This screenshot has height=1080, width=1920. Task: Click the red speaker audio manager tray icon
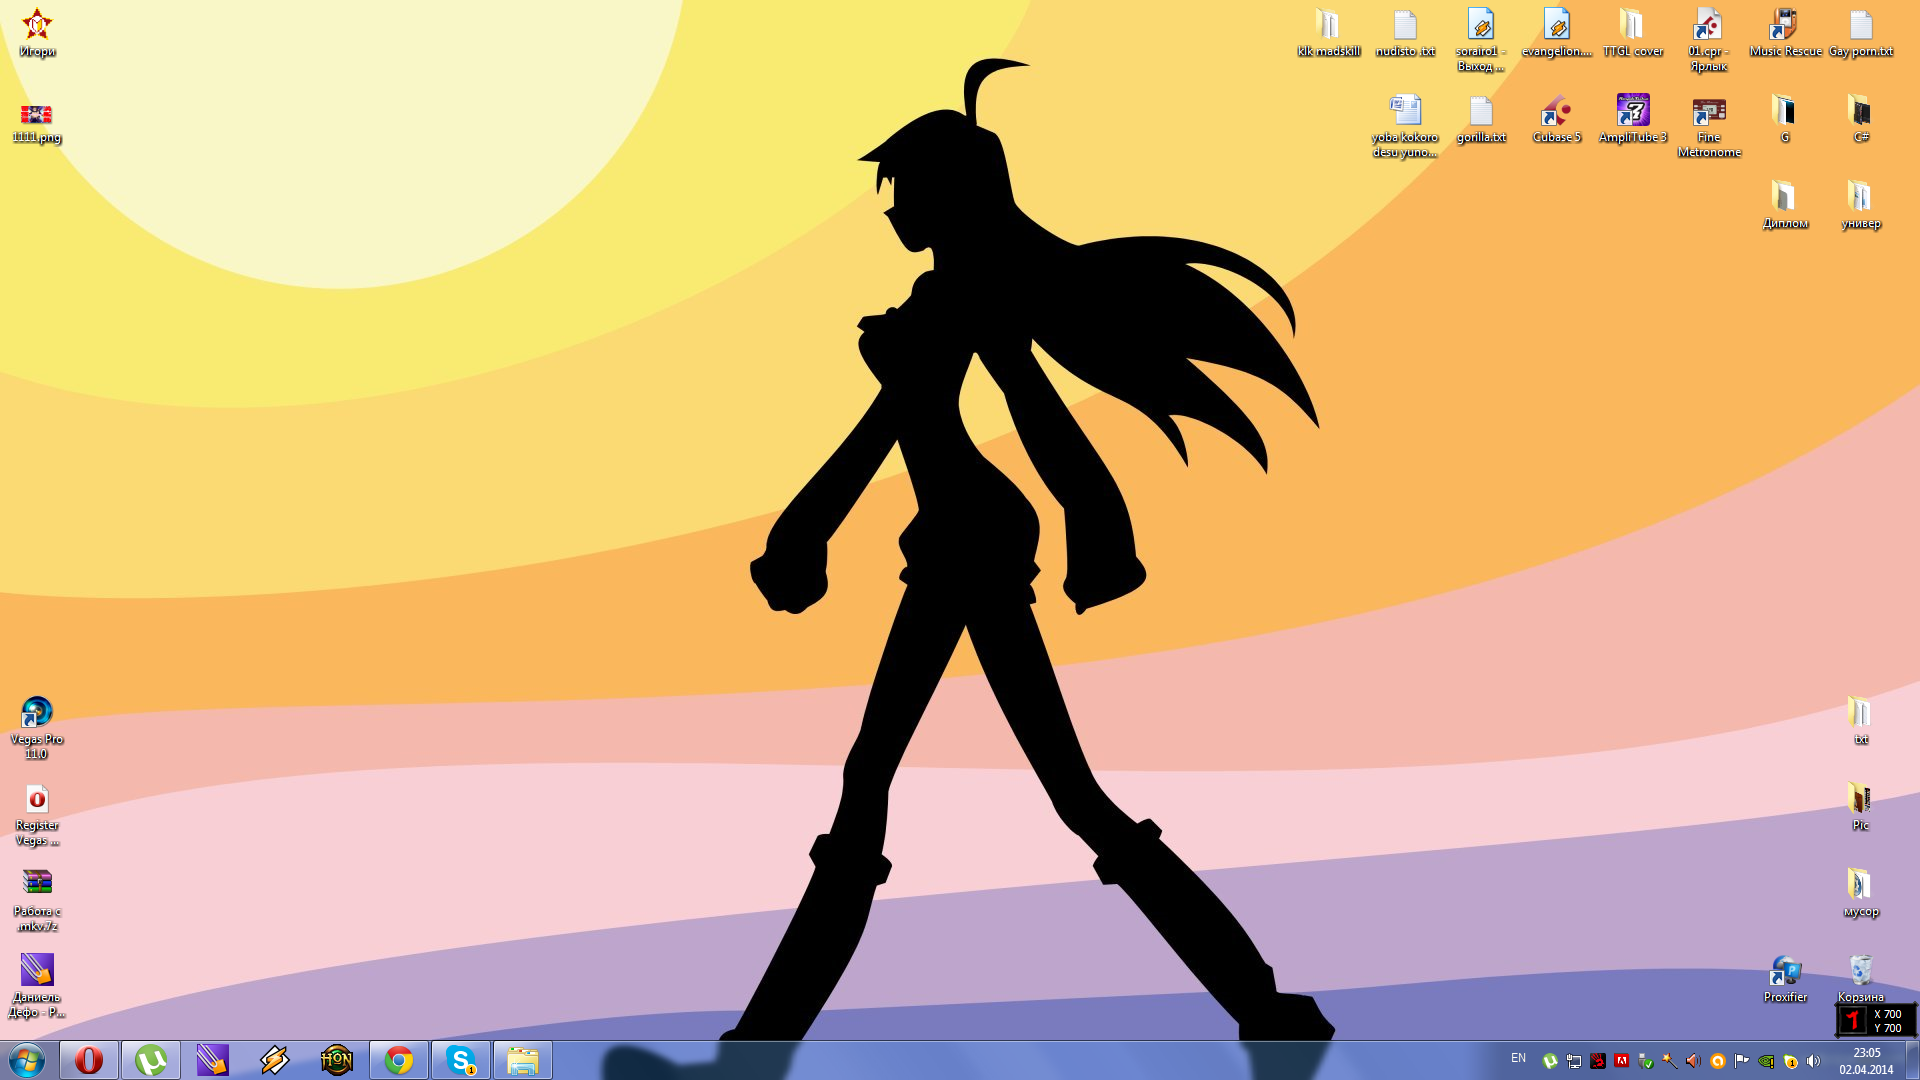tap(1694, 1061)
